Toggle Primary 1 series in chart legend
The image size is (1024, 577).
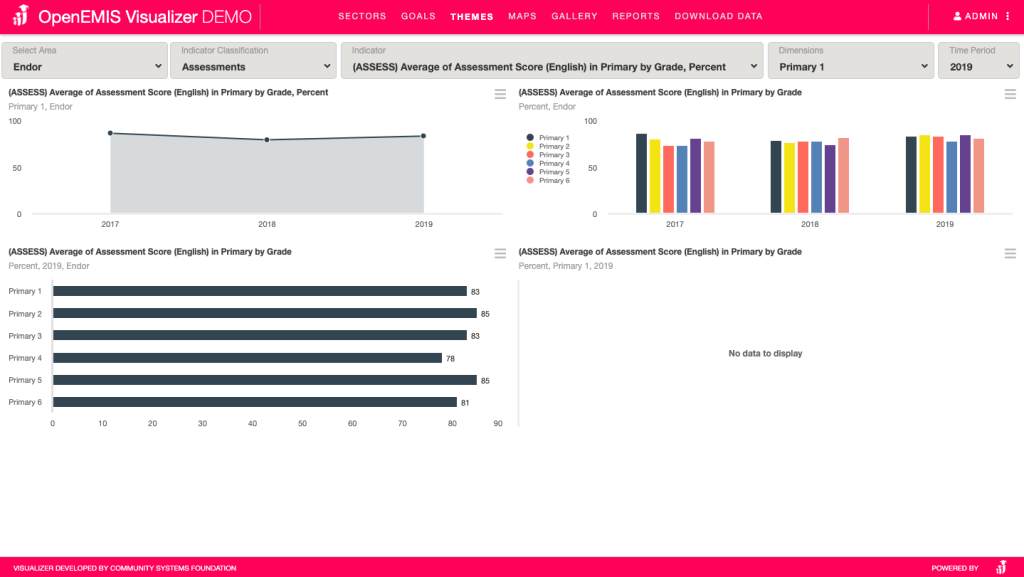[x=553, y=138]
